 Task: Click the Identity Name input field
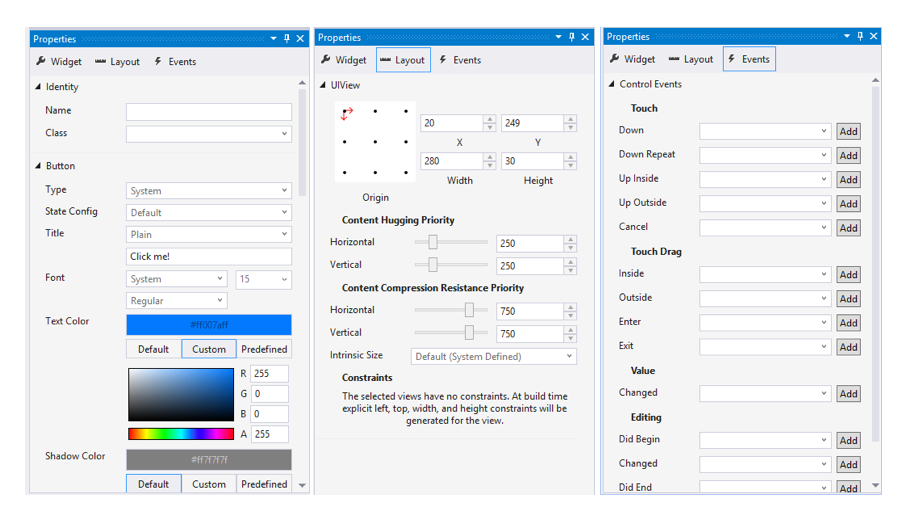pyautogui.click(x=208, y=111)
